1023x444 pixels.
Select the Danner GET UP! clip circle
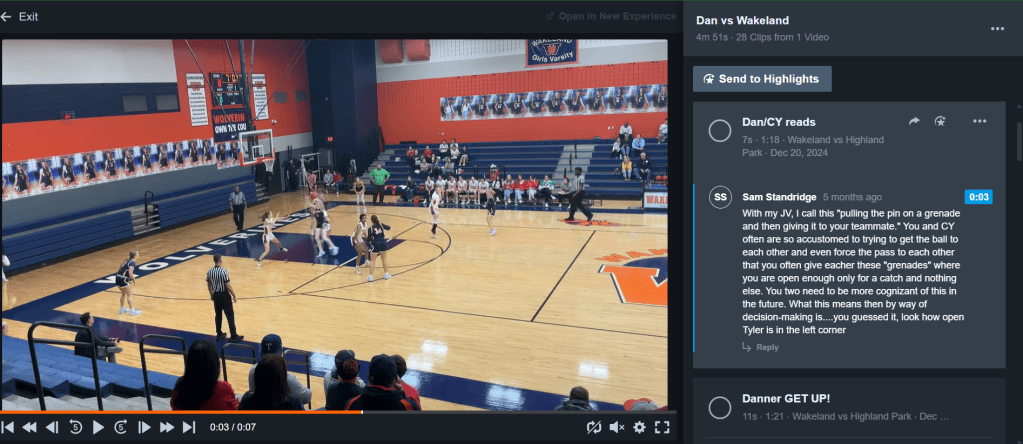tap(719, 407)
